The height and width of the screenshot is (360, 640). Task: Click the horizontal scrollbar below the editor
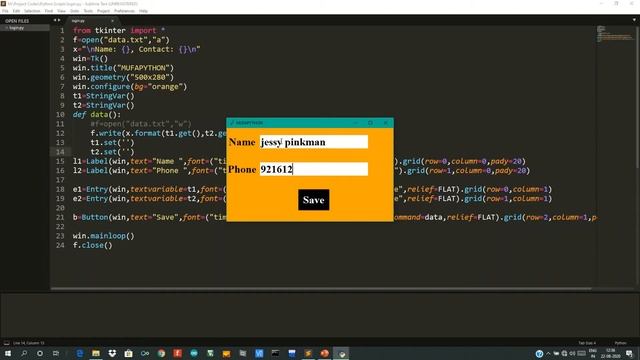coord(321,289)
